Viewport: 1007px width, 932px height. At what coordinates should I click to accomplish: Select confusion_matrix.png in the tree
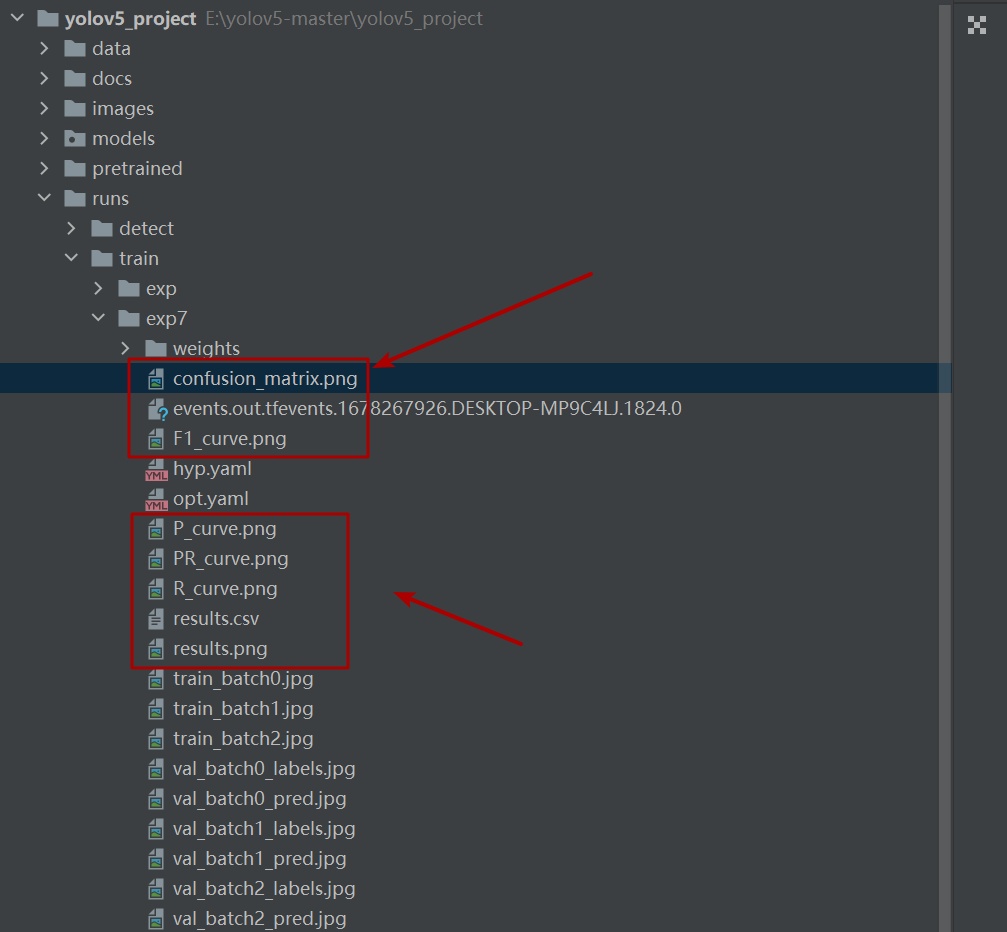[475, 378]
